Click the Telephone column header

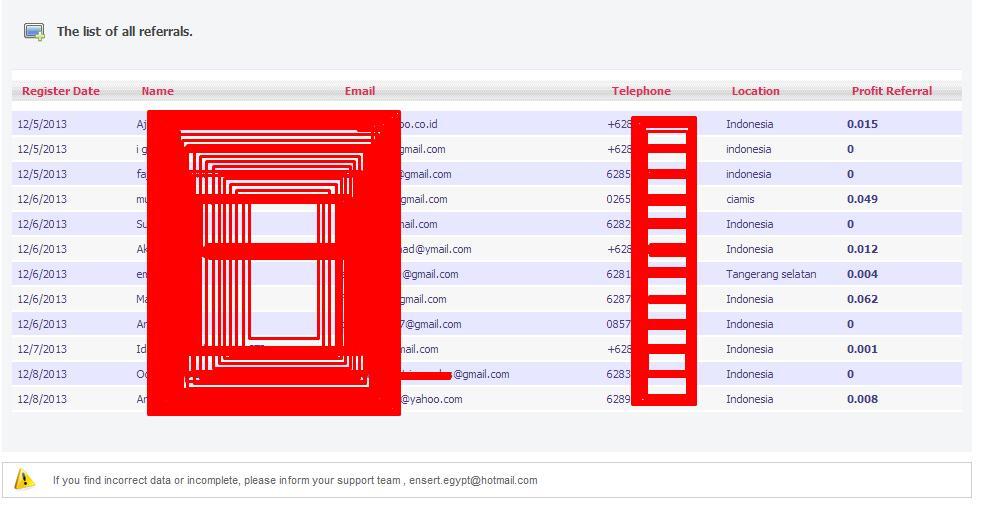coord(641,91)
